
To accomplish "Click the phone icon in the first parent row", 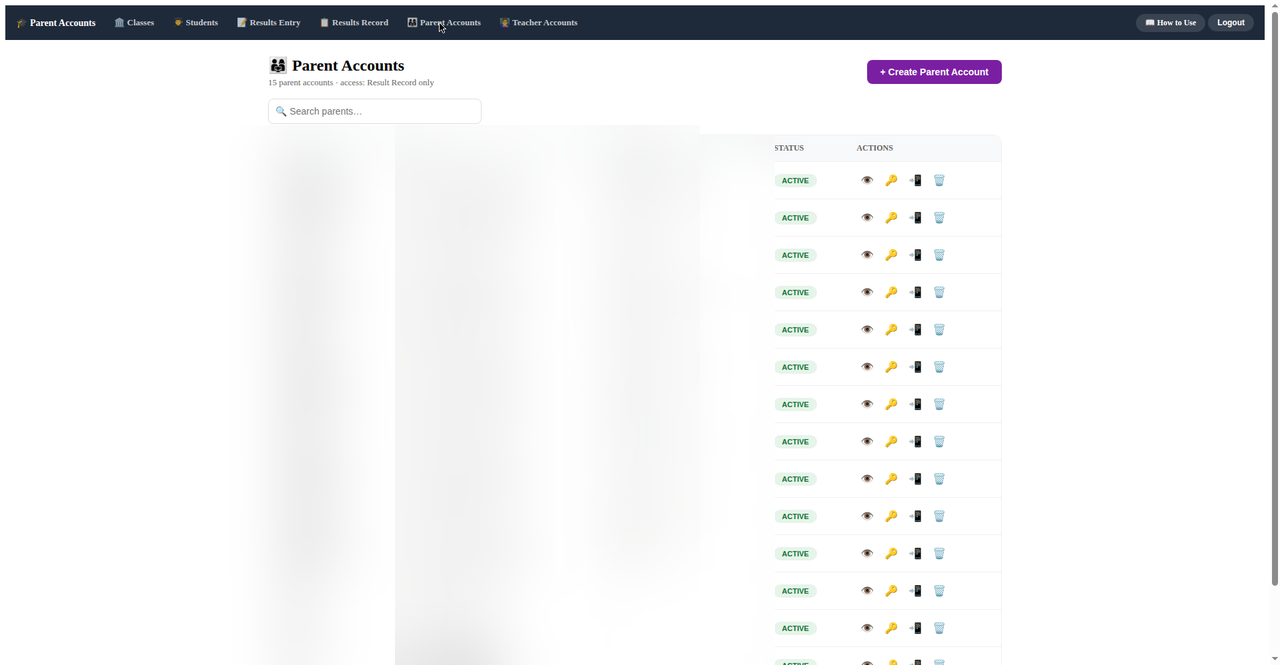I will (x=915, y=181).
